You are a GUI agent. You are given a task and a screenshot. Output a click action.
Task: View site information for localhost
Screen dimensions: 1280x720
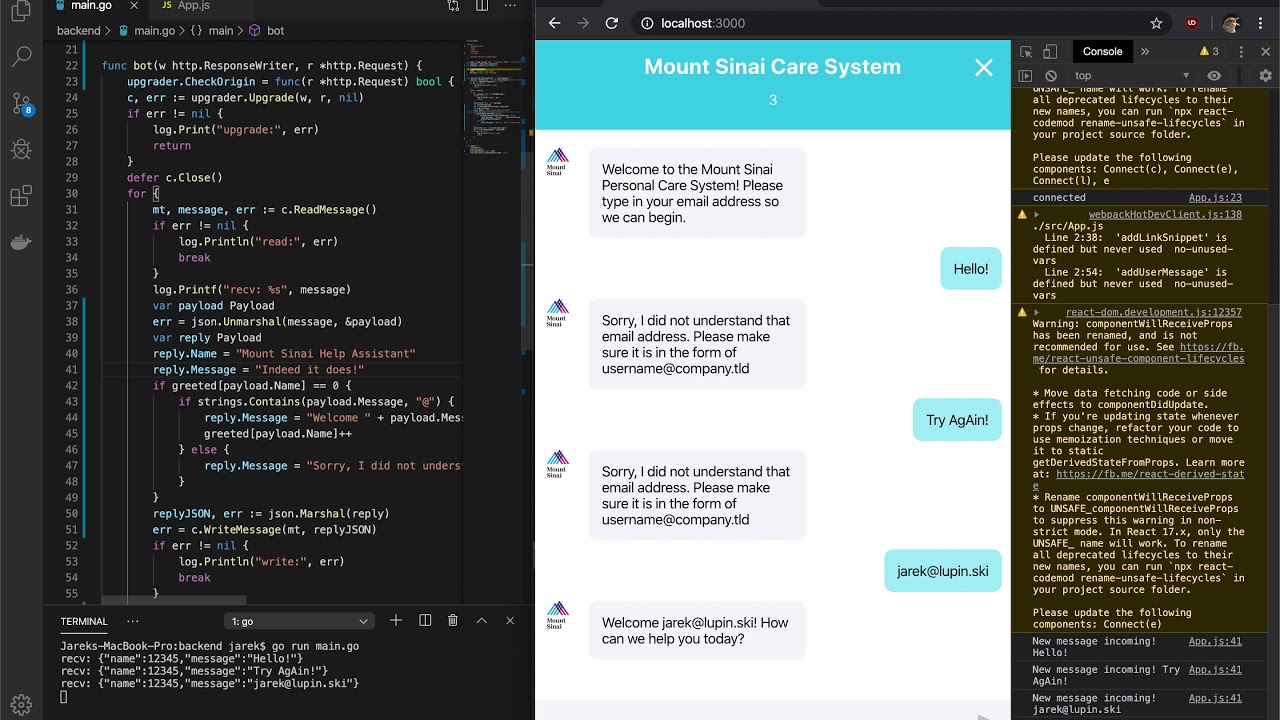pyautogui.click(x=647, y=23)
